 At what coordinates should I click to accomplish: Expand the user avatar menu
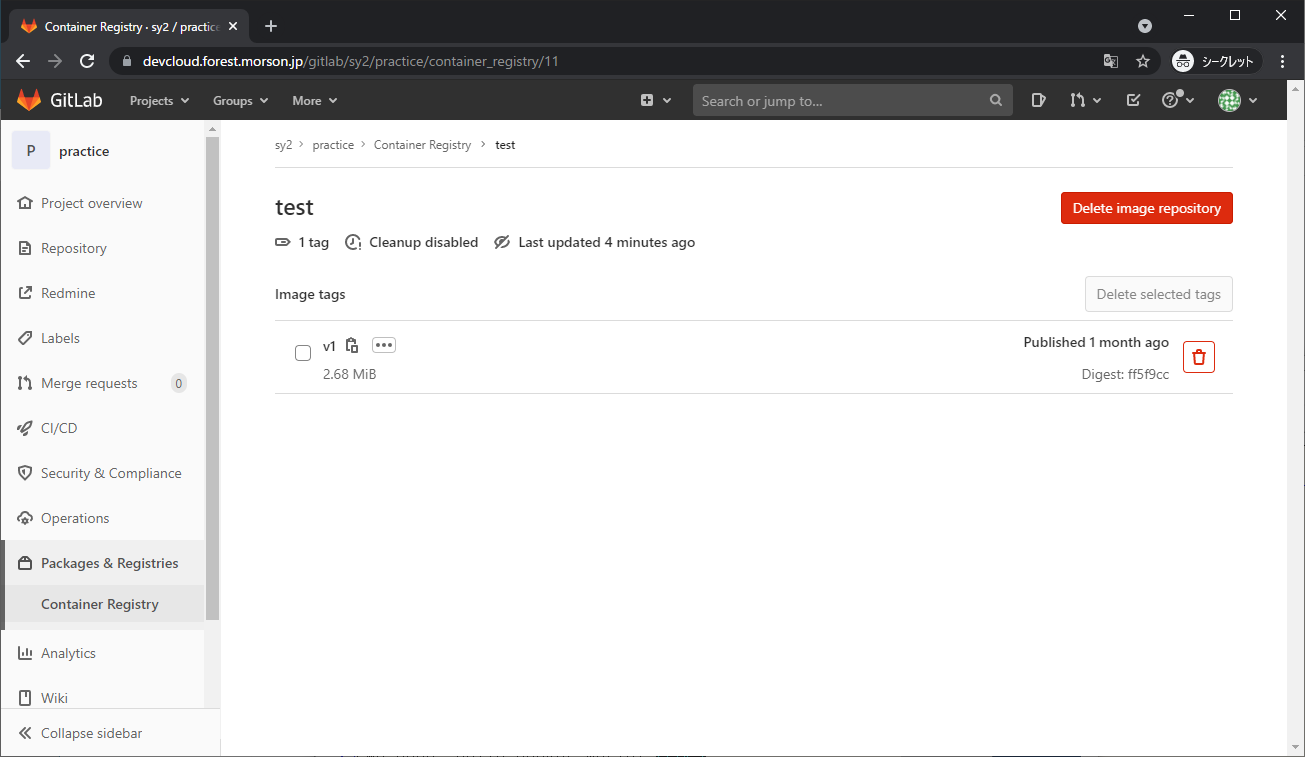coord(1237,100)
